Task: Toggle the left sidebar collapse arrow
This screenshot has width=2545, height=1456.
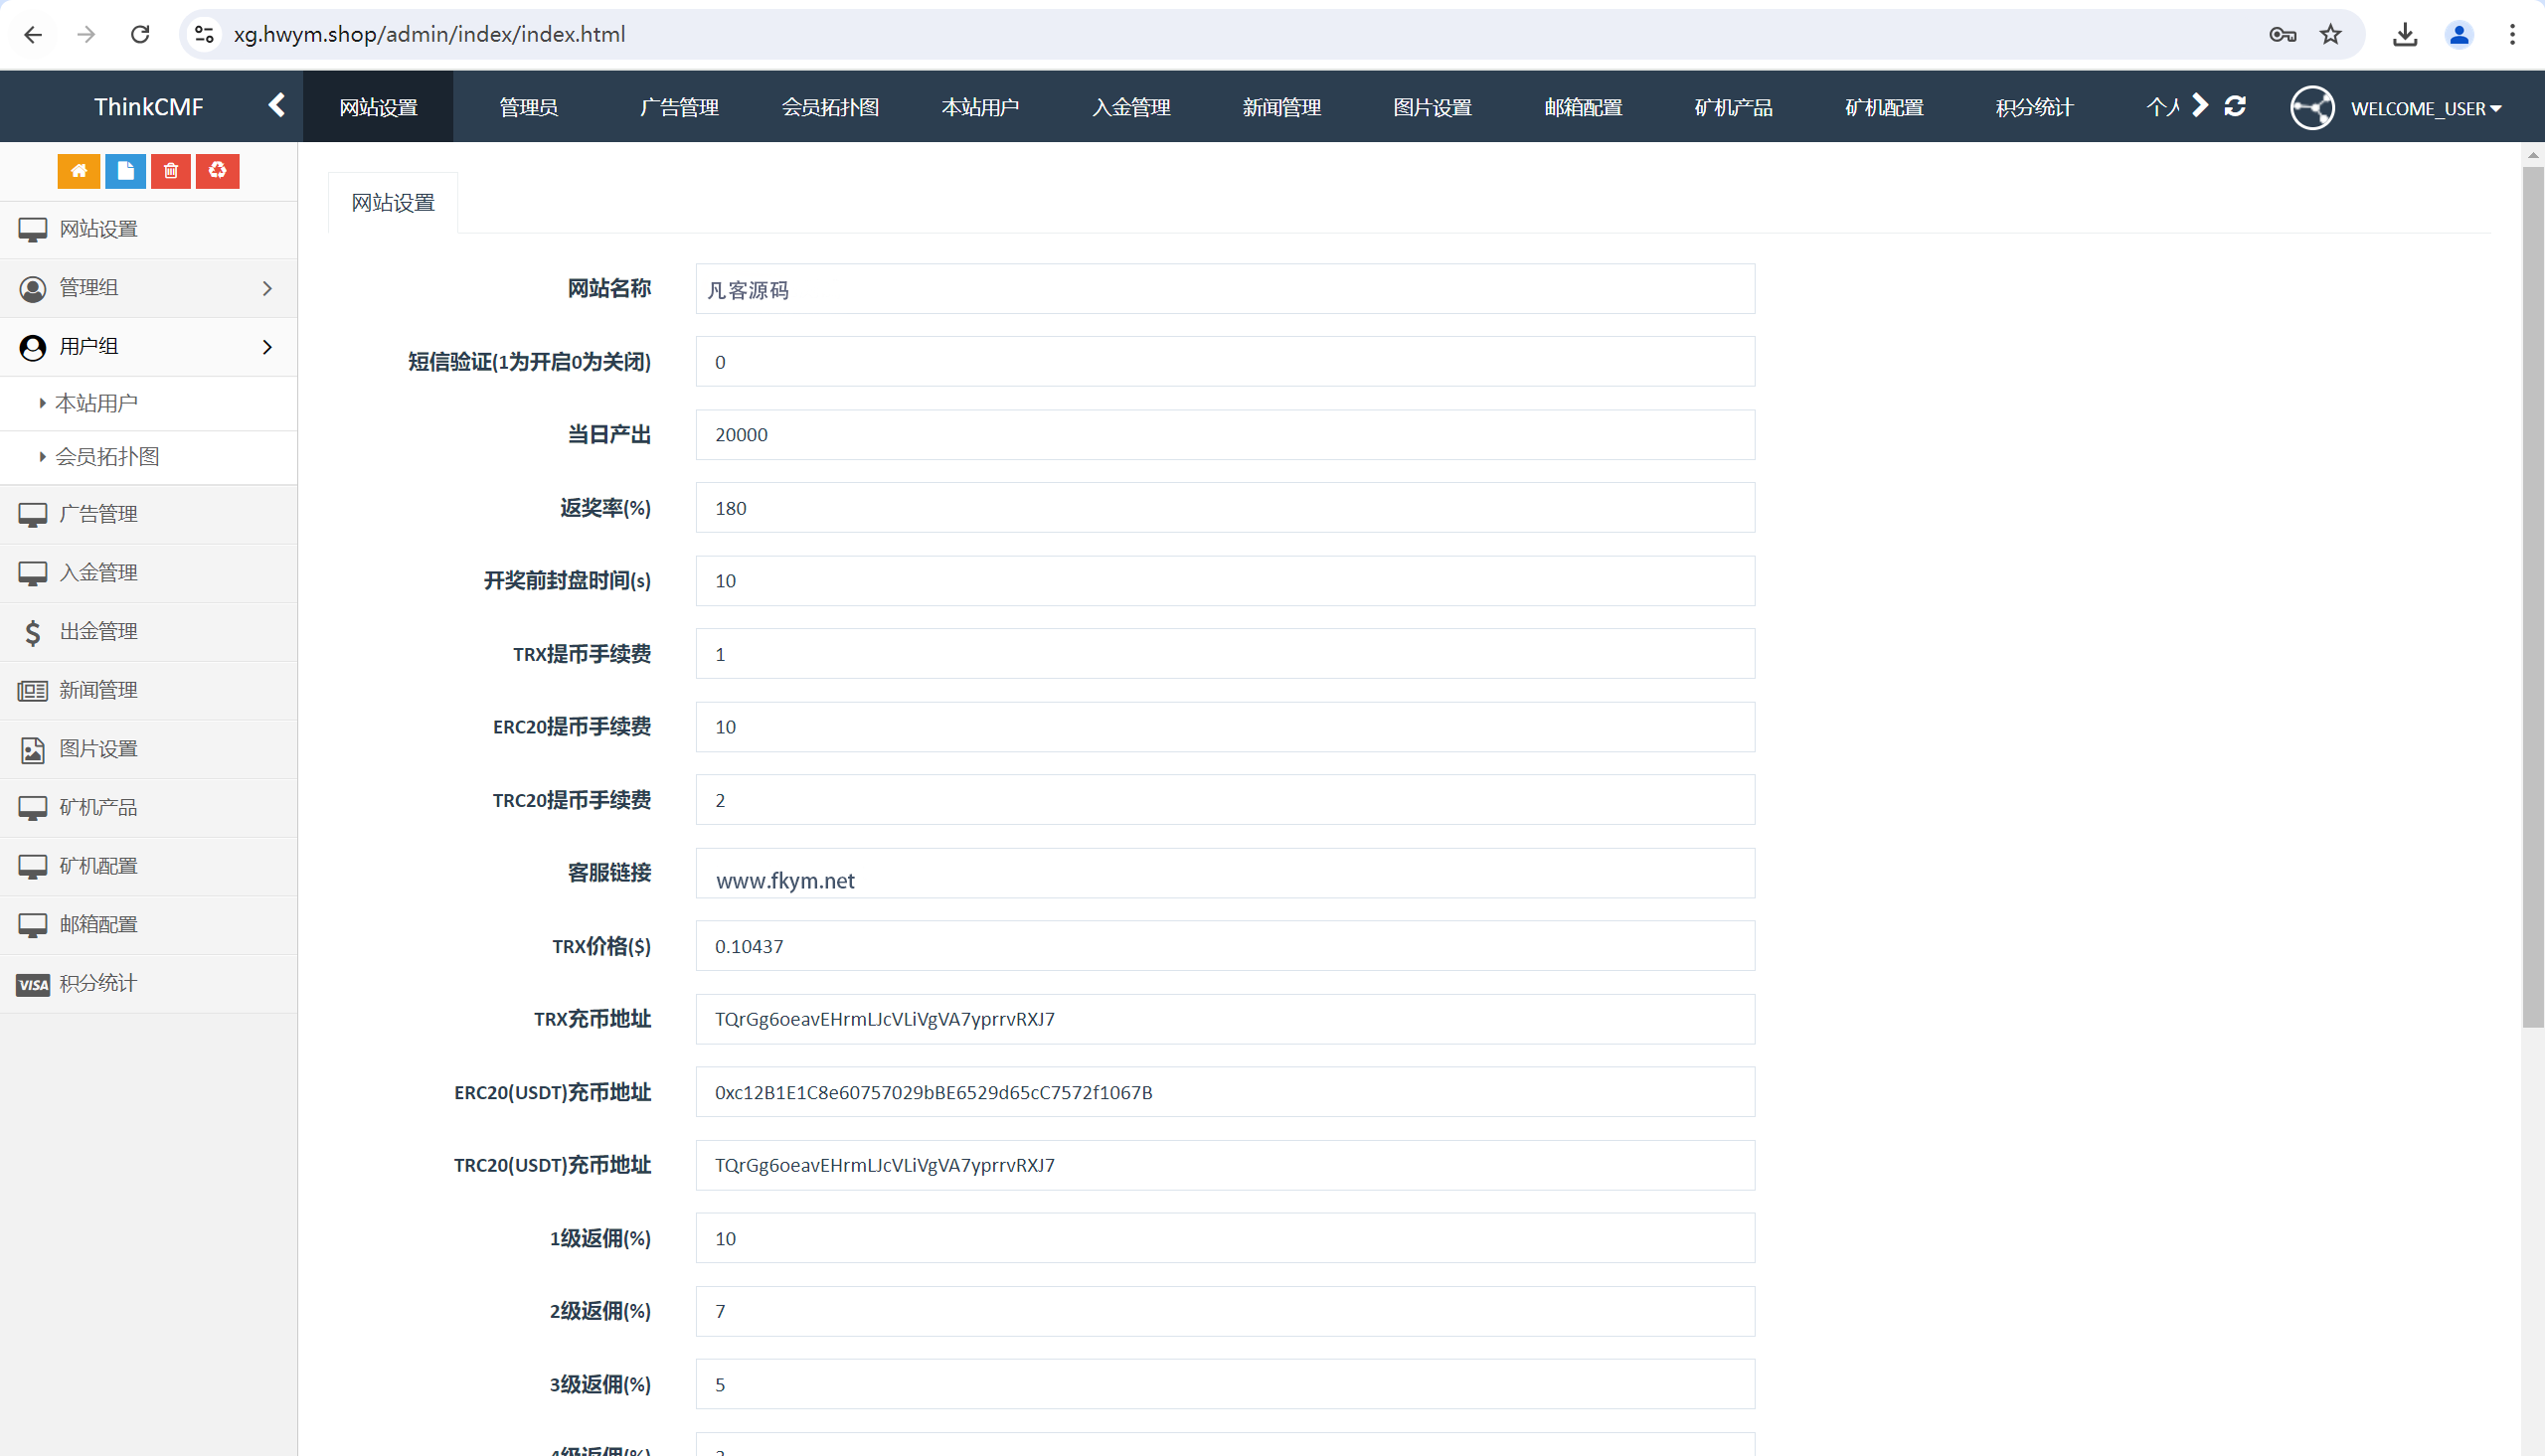Action: (276, 106)
